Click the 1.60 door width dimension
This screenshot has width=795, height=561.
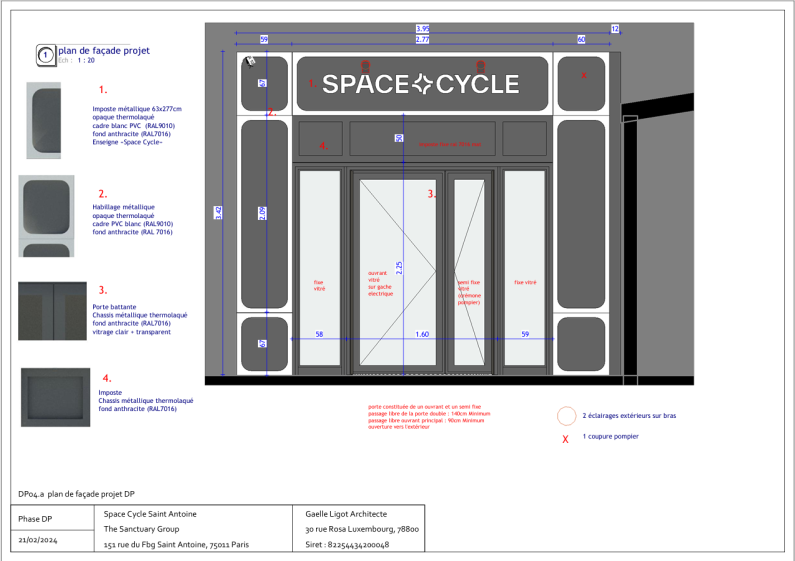tap(422, 334)
